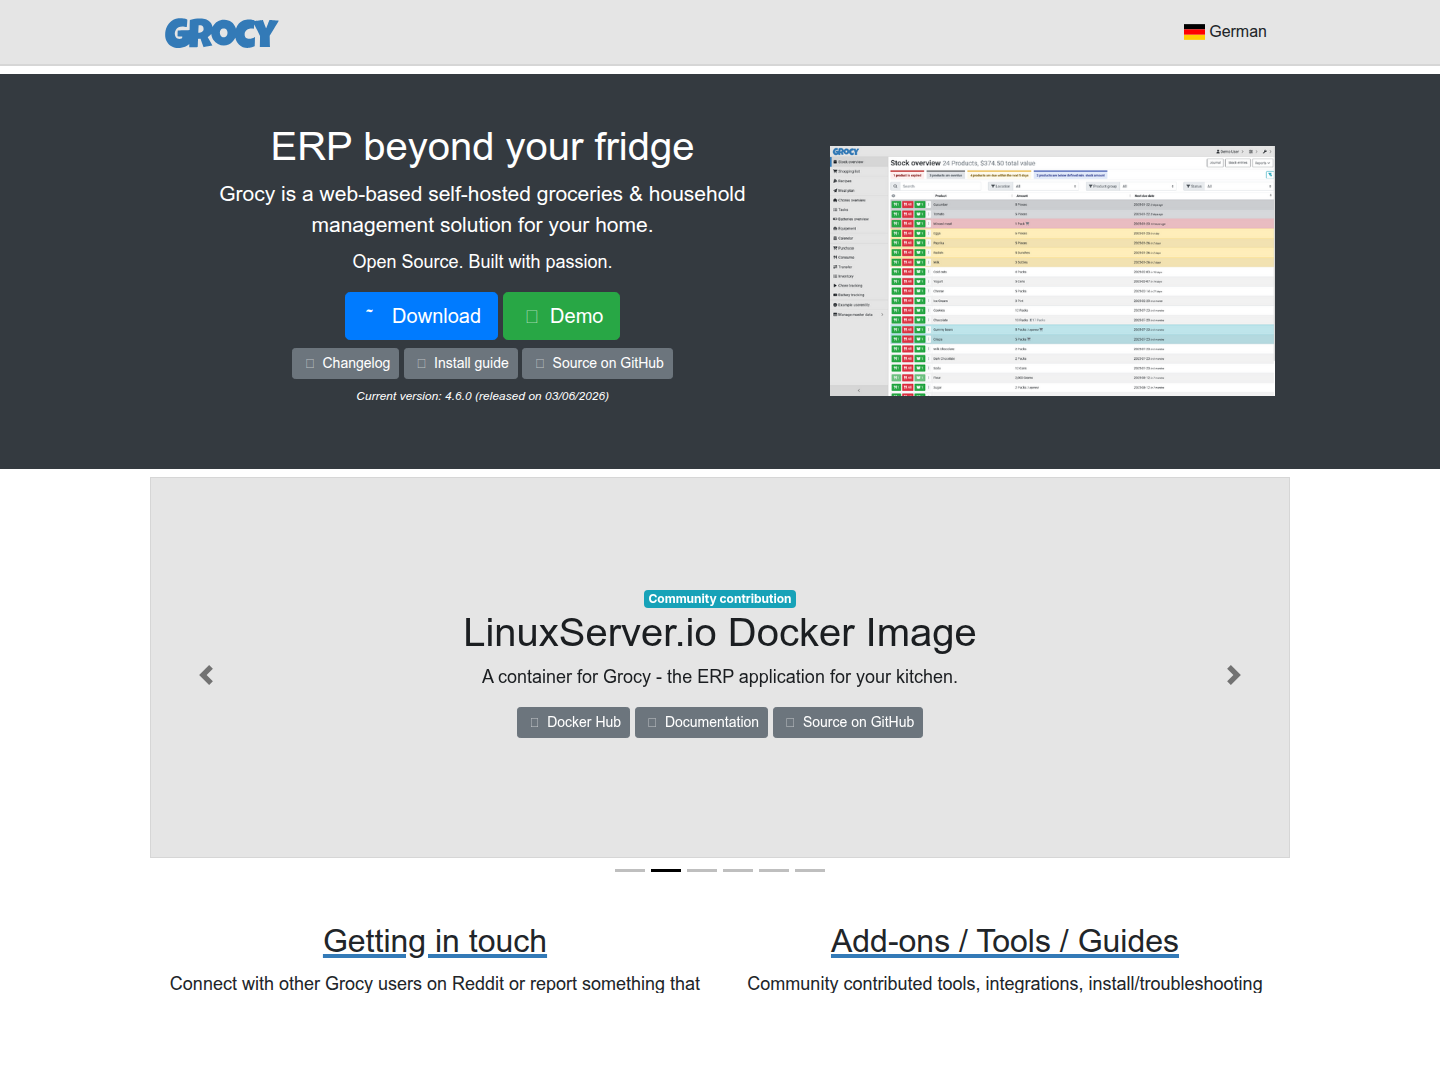Open the Getting in touch heading link

pyautogui.click(x=435, y=941)
